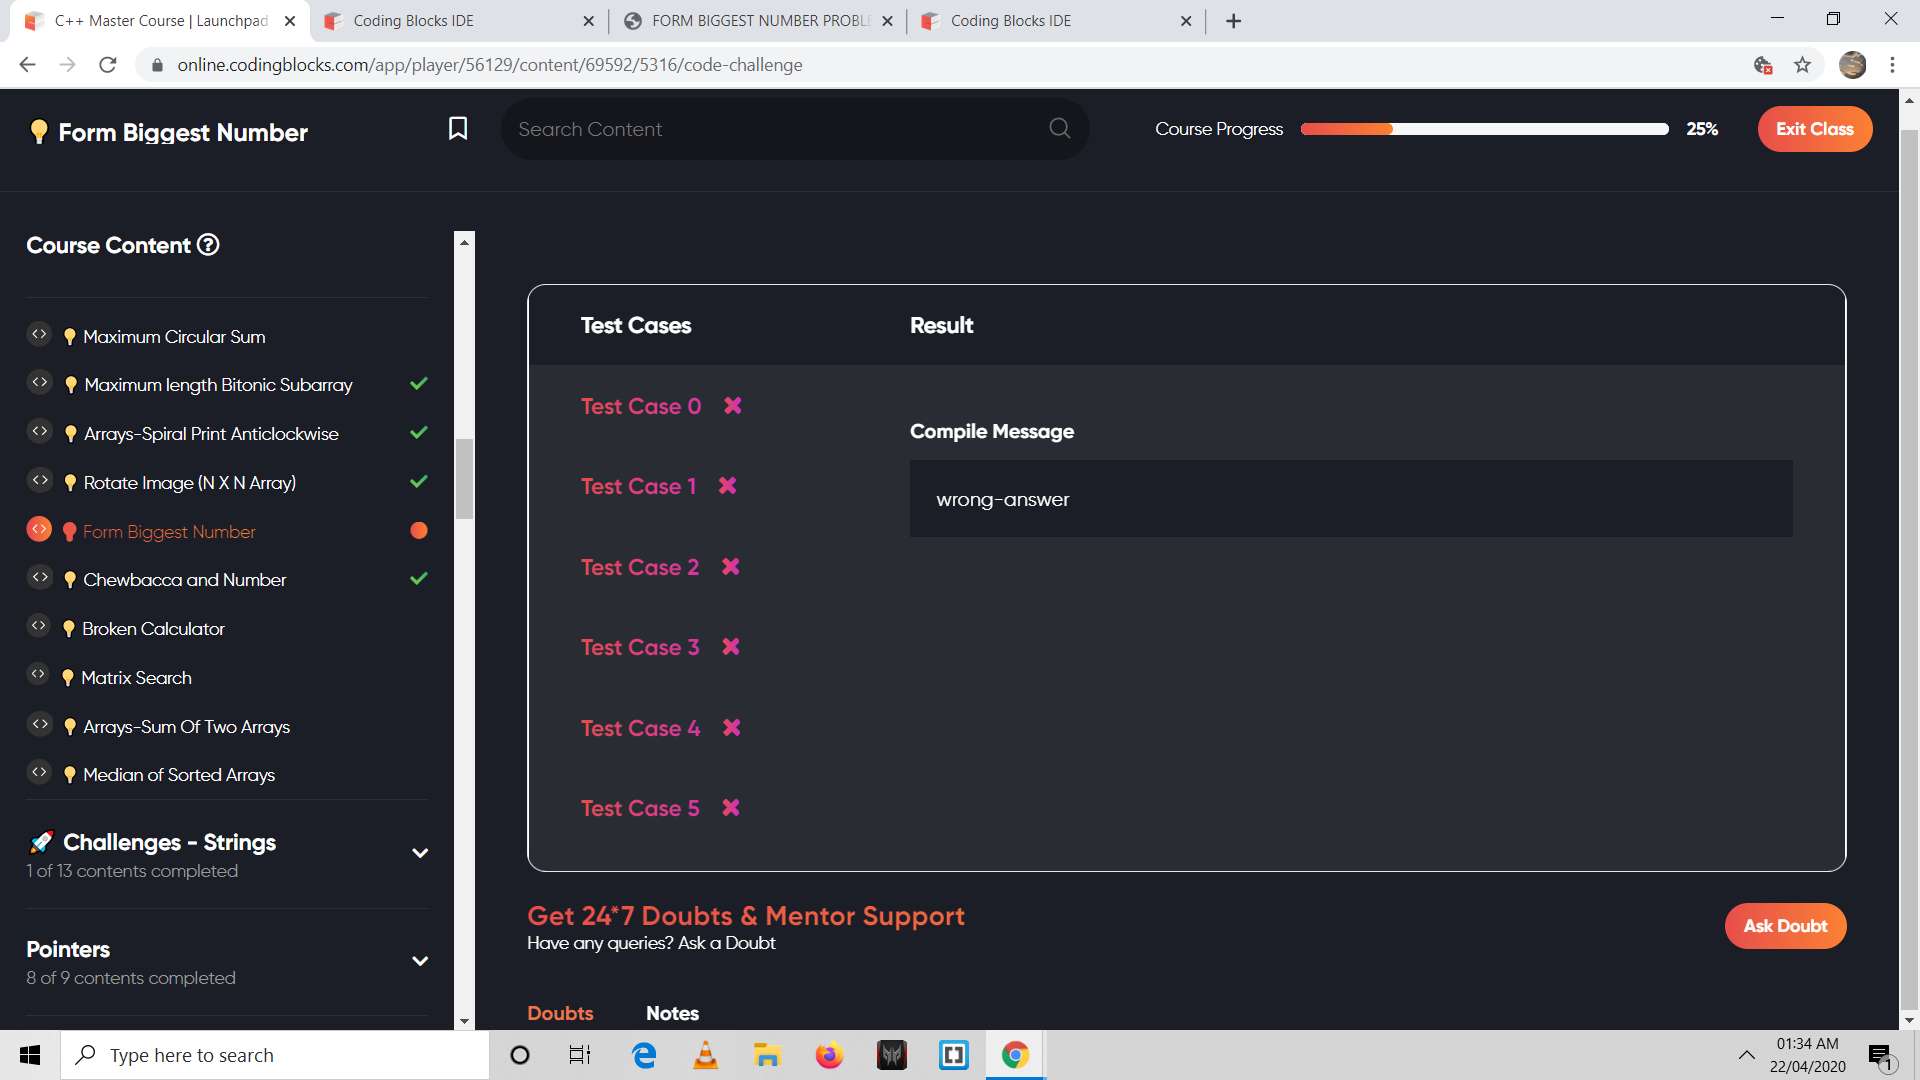Click the search magnifier icon
1920x1080 pixels.
coord(1059,129)
